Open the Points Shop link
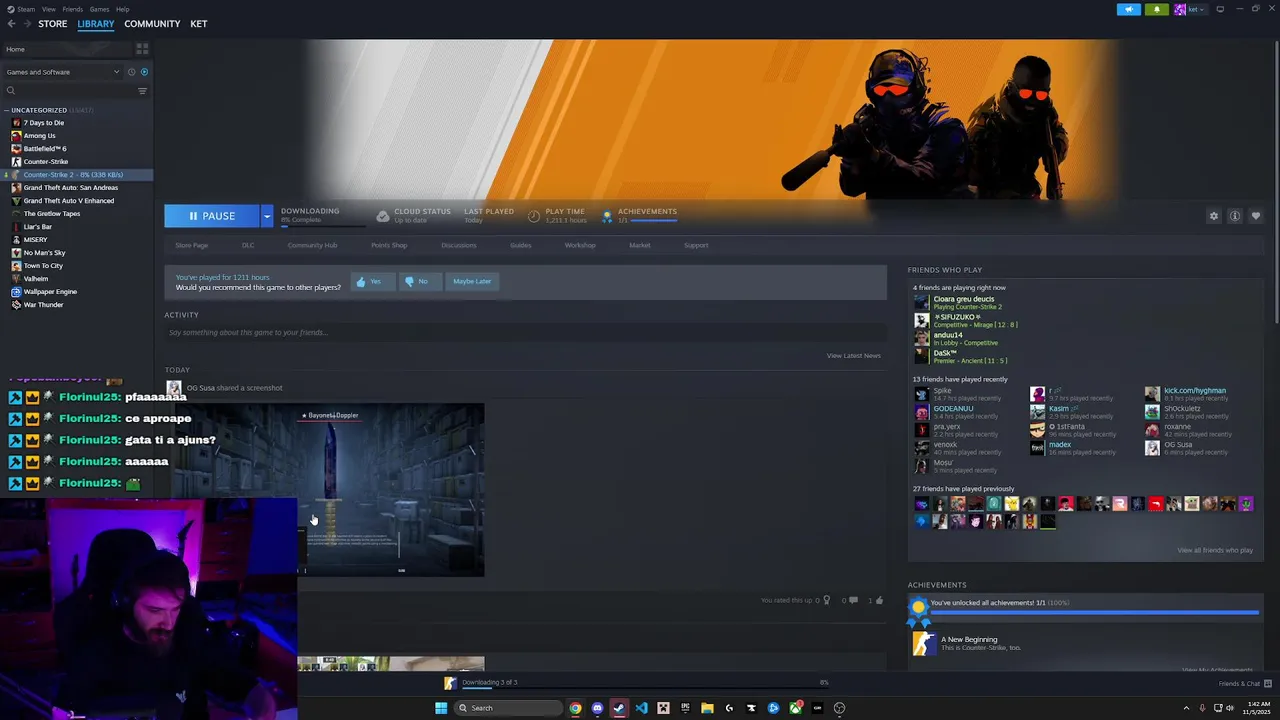The width and height of the screenshot is (1280, 720). pyautogui.click(x=389, y=245)
